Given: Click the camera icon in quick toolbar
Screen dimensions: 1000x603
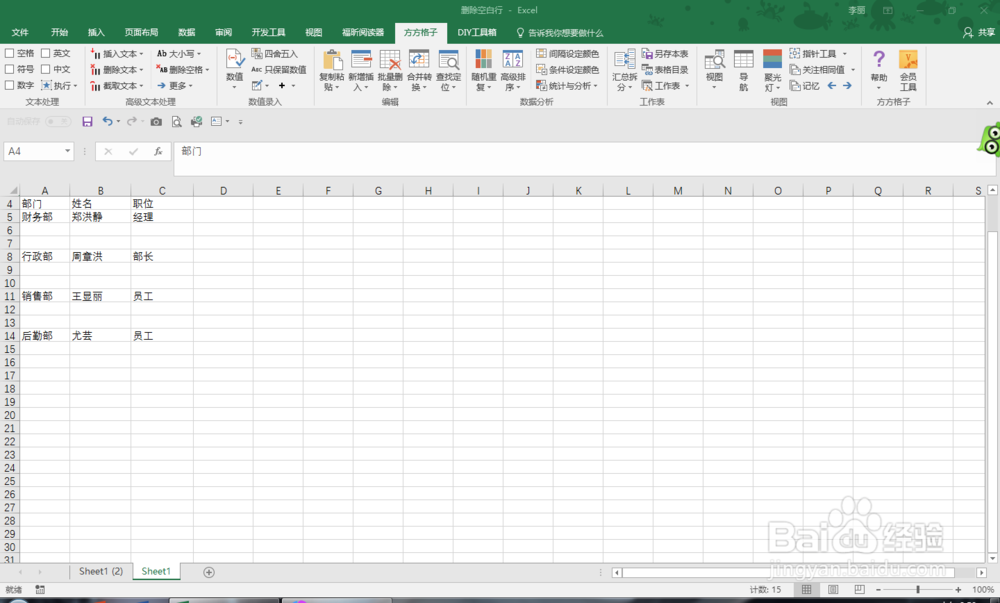Looking at the screenshot, I should tap(156, 121).
